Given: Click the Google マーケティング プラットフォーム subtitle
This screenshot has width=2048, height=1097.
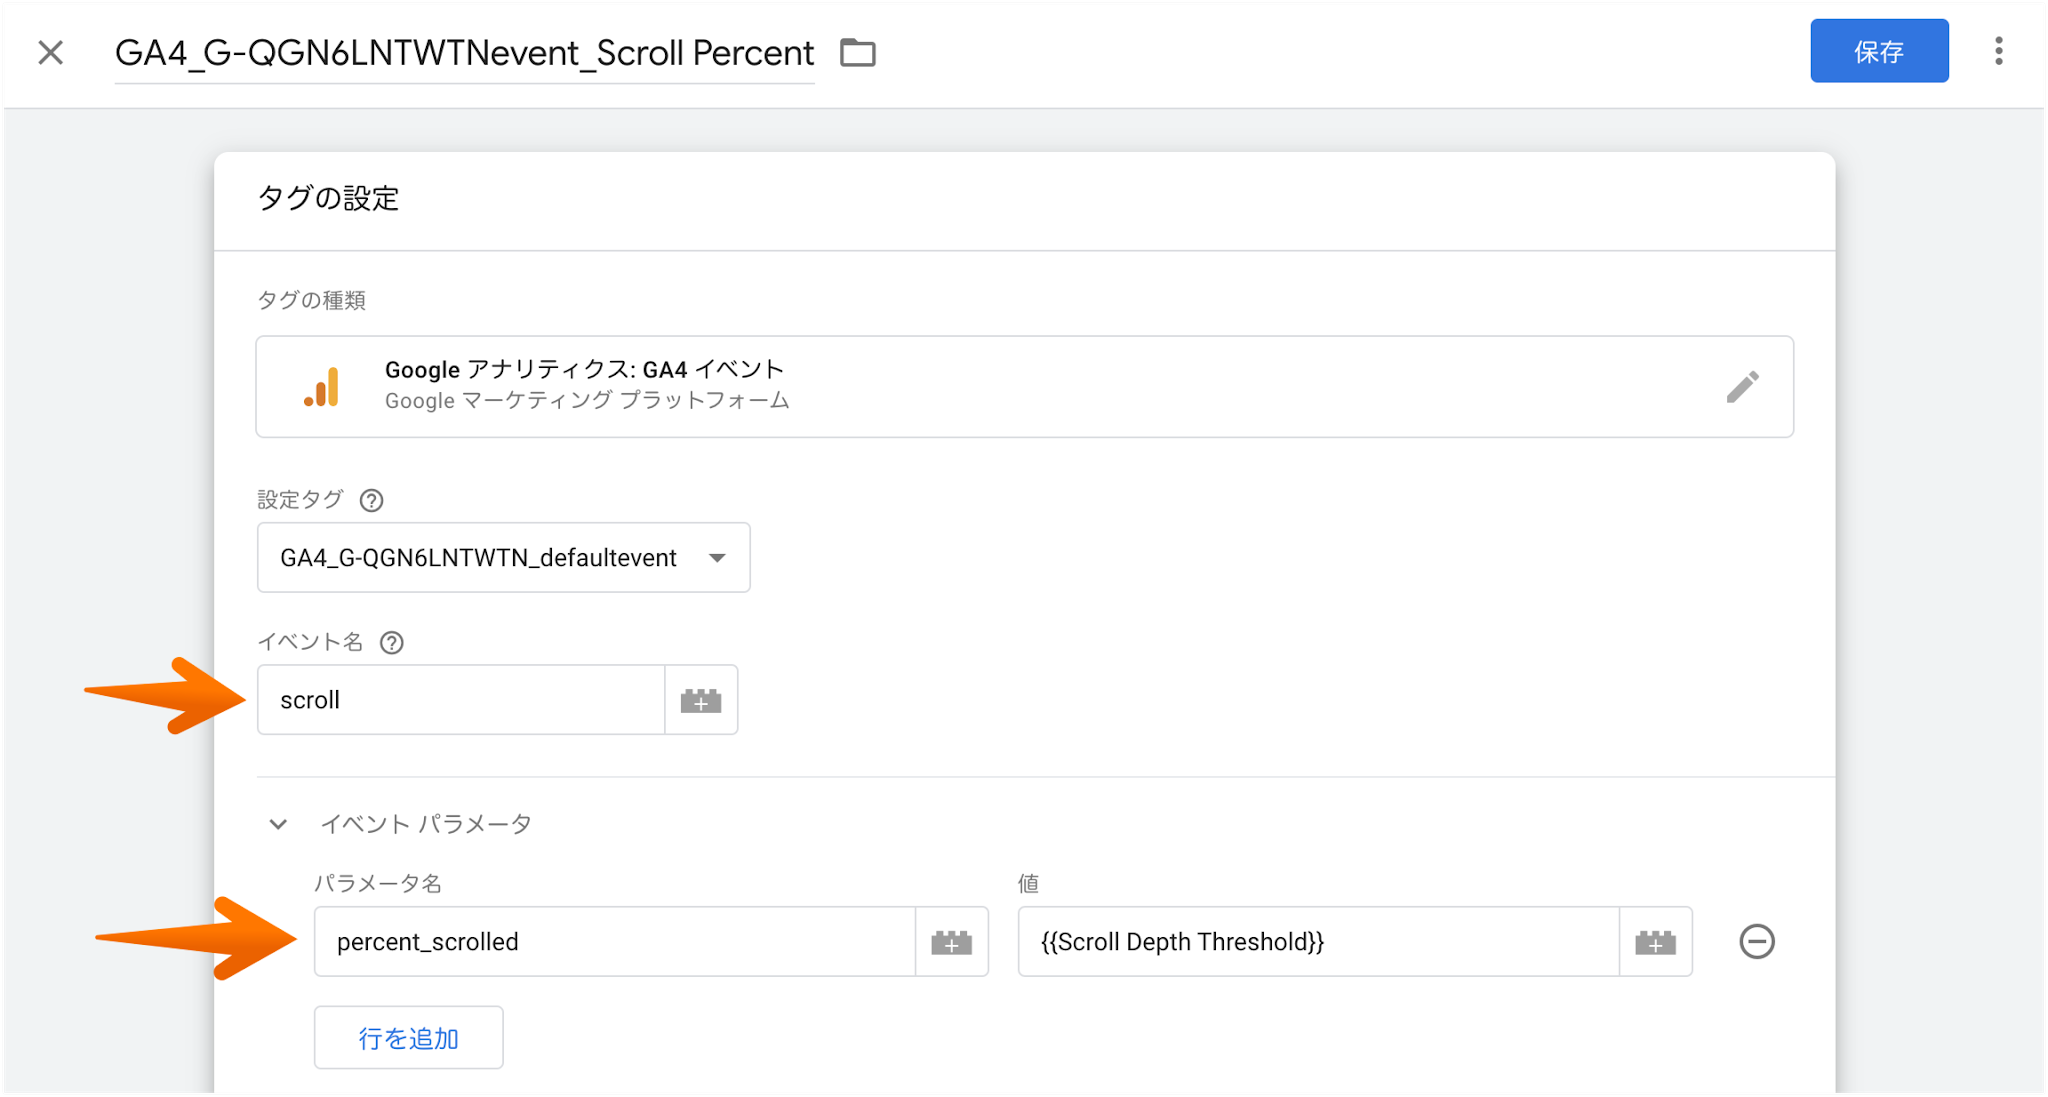Looking at the screenshot, I should (x=587, y=401).
